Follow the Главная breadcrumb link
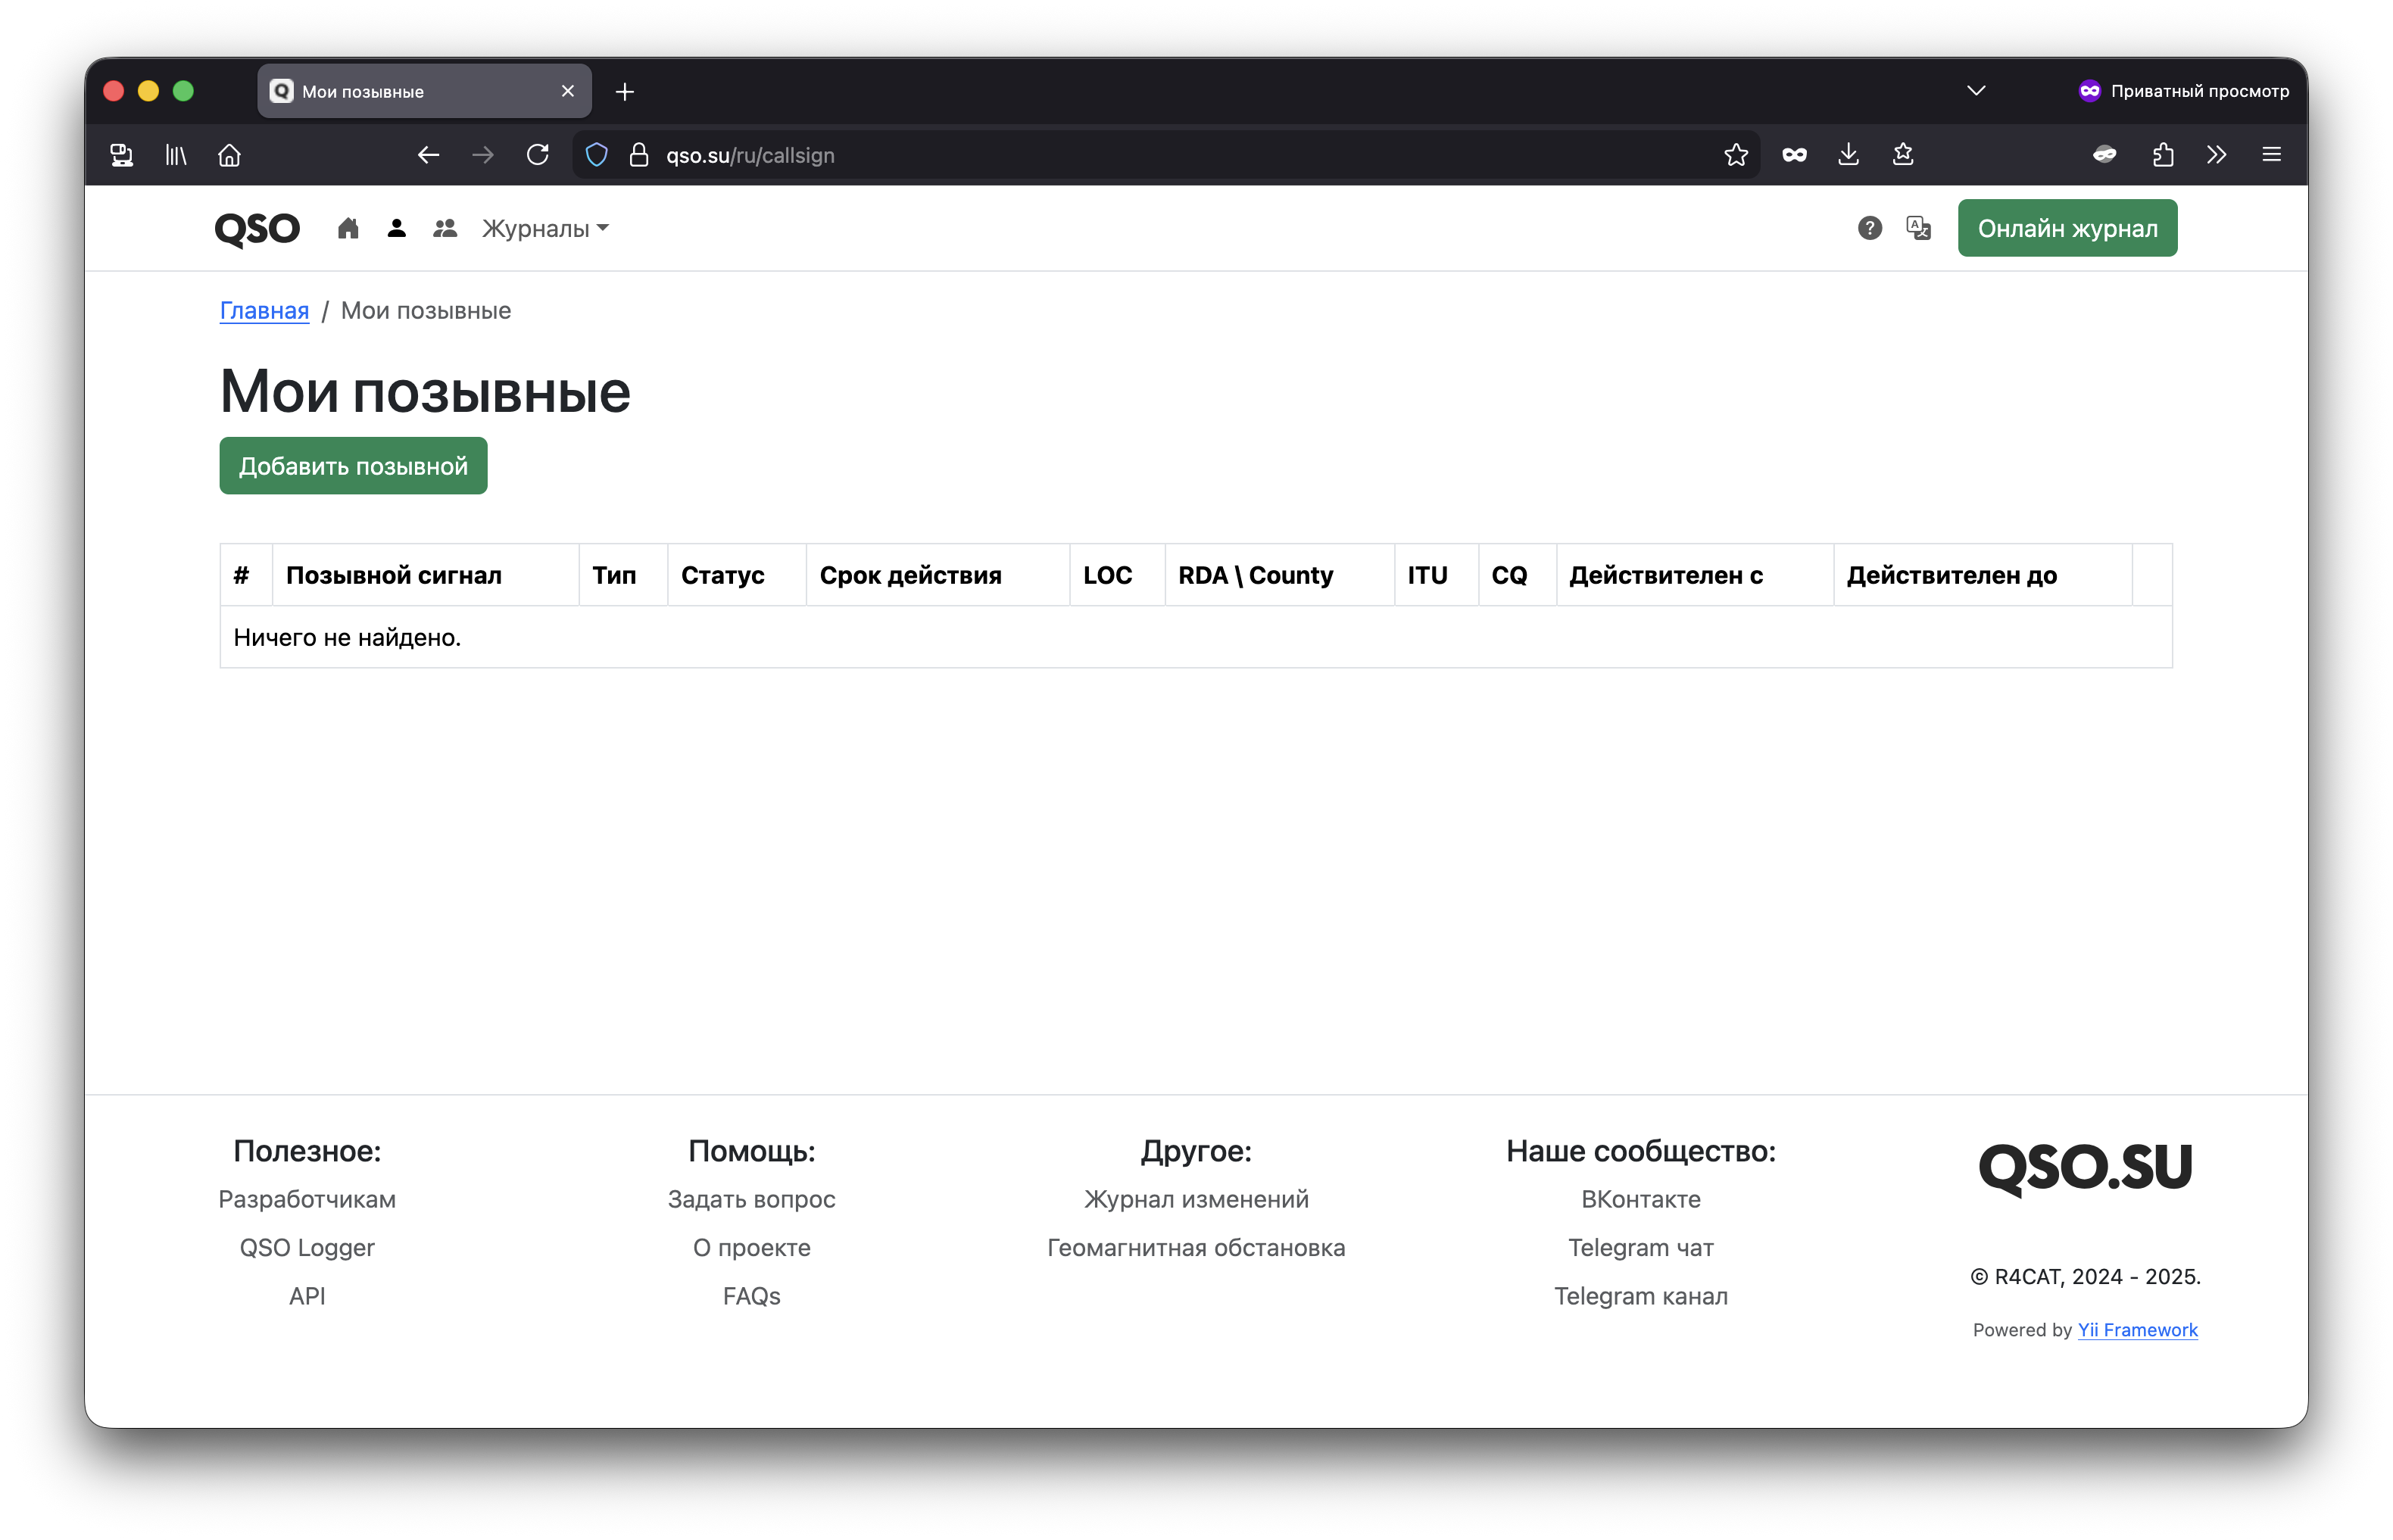 click(x=264, y=311)
